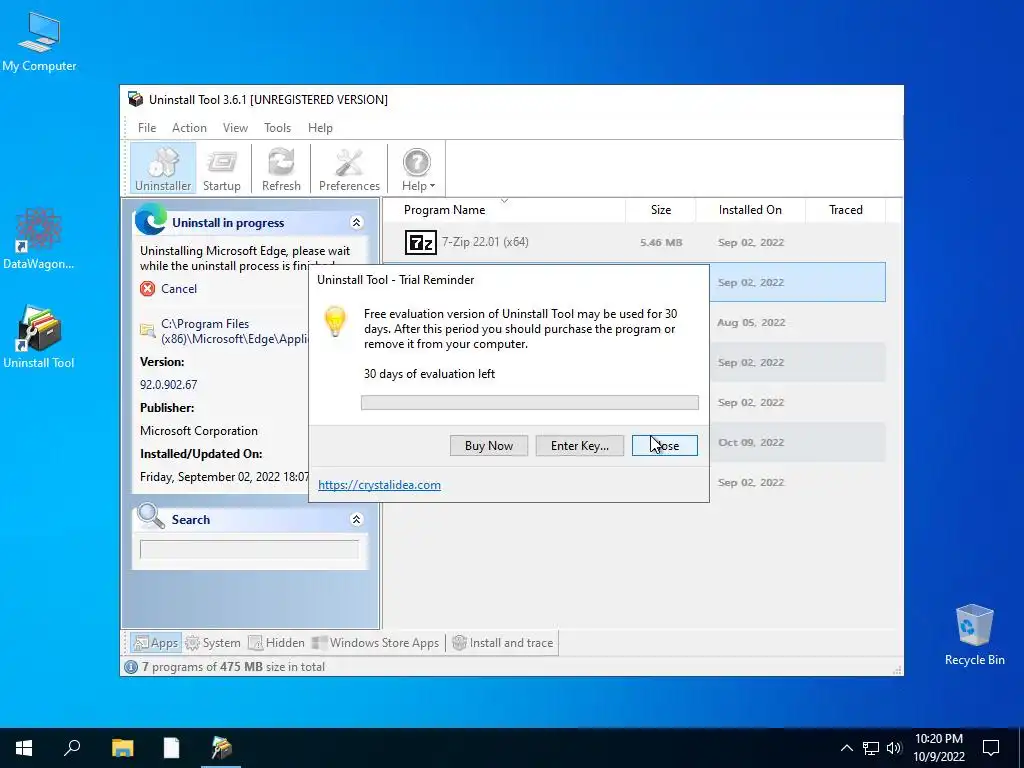Close the Trial Reminder dialog
Screen dimensions: 1024x768
tap(664, 445)
